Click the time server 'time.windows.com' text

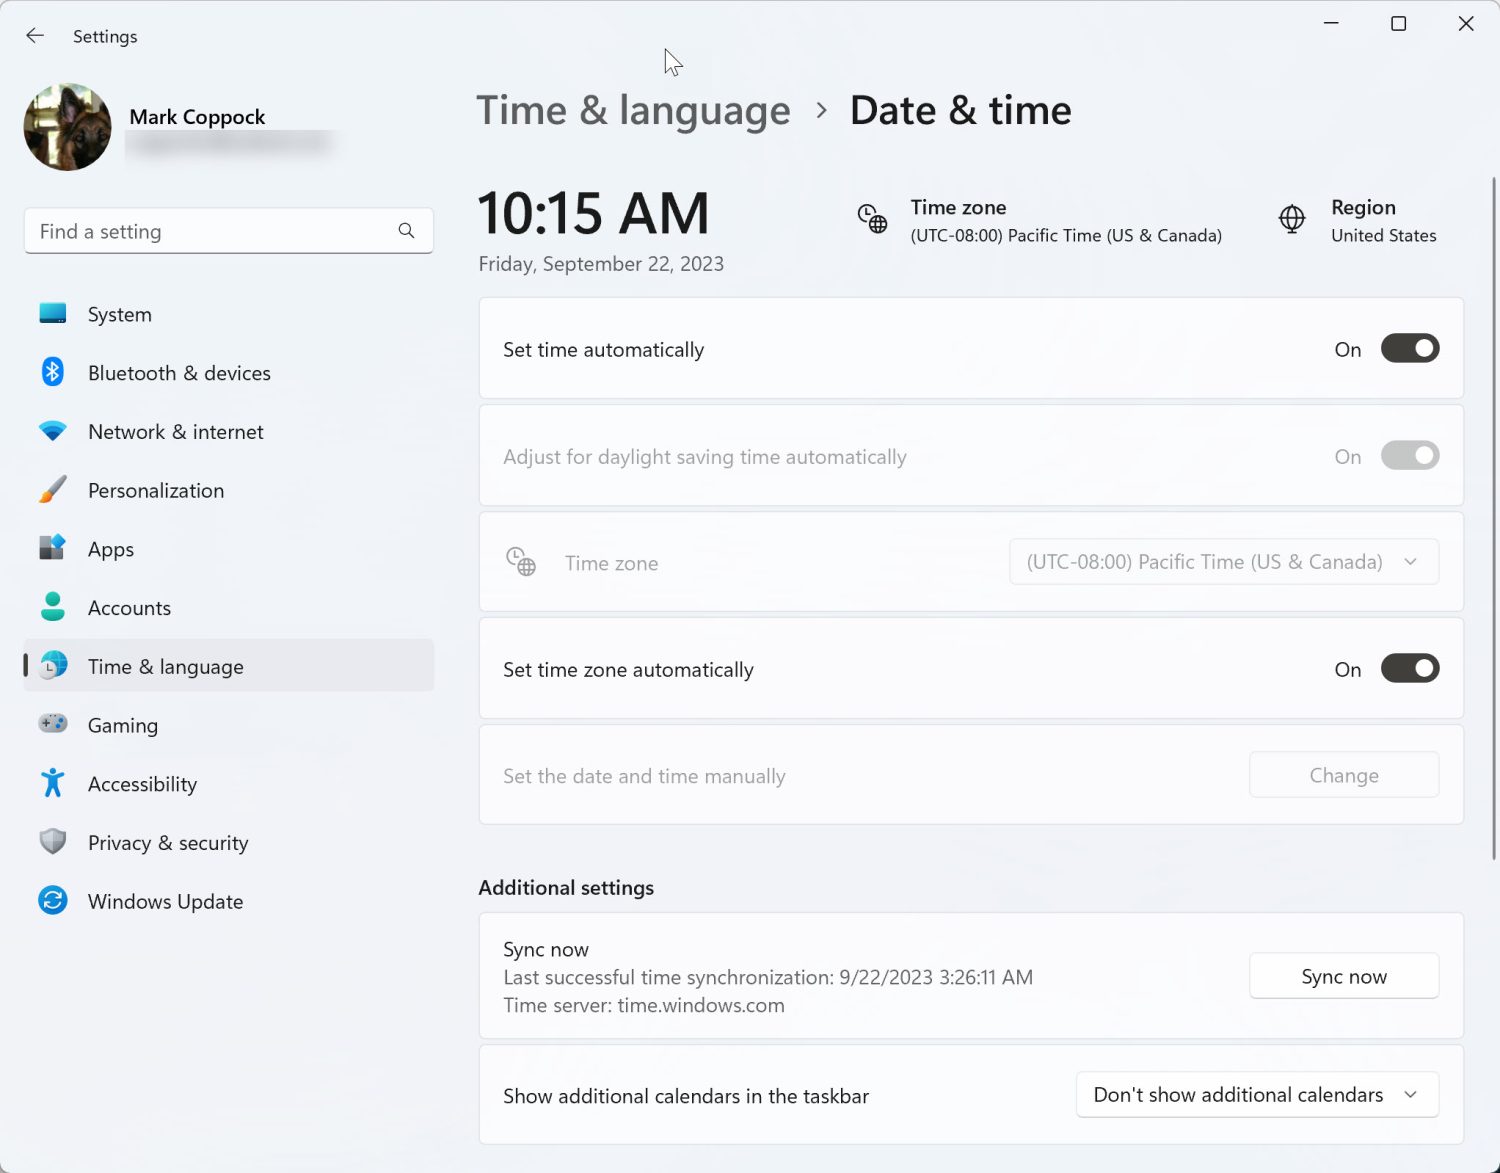click(x=701, y=1005)
